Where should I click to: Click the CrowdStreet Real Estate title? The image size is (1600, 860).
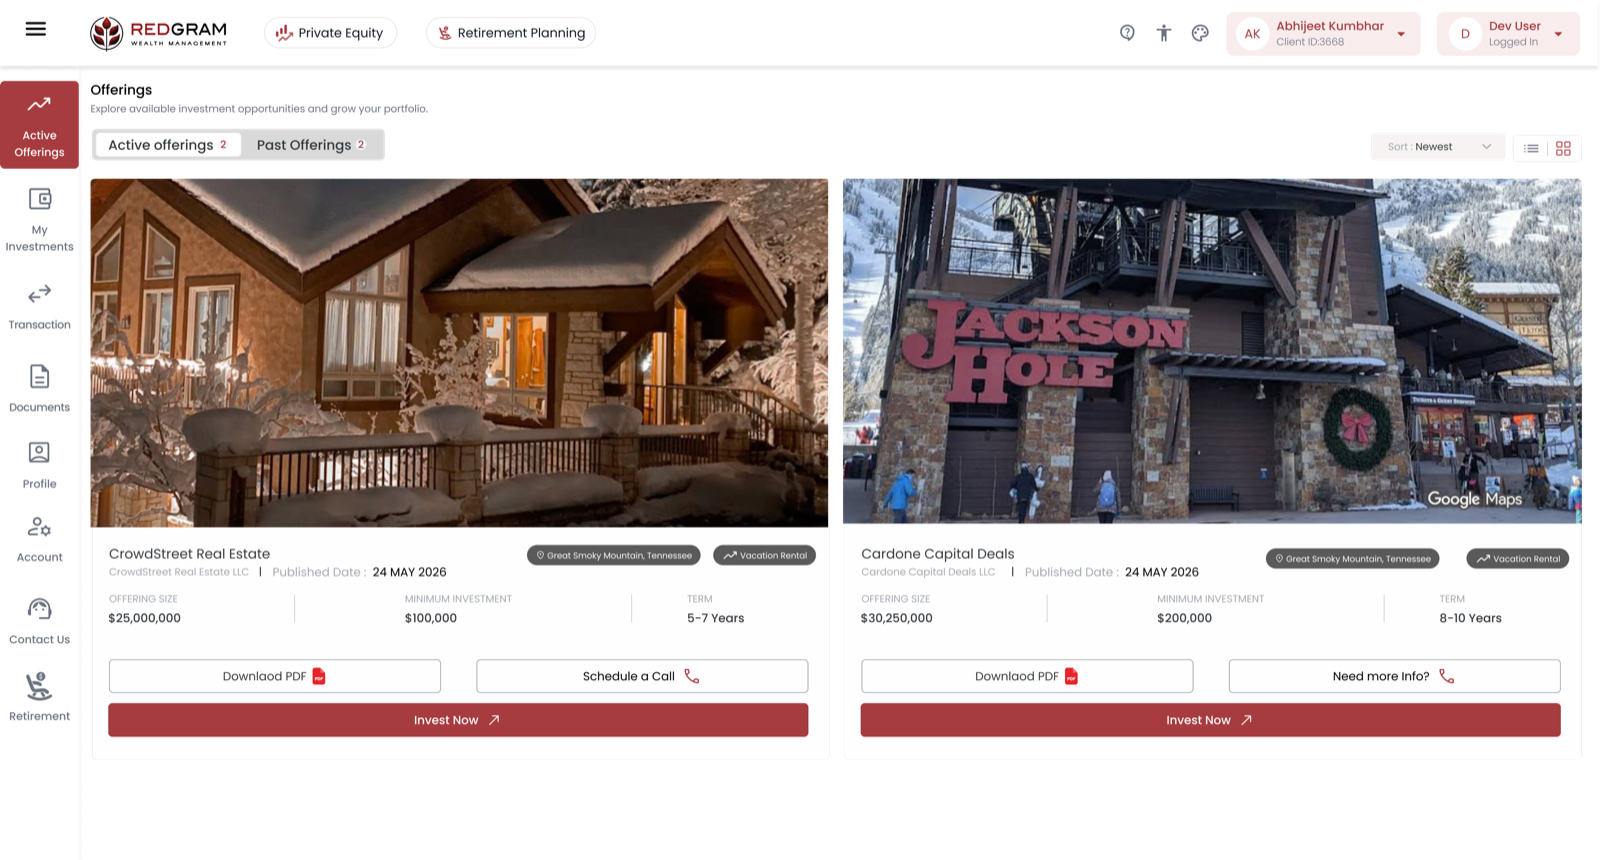pyautogui.click(x=189, y=554)
